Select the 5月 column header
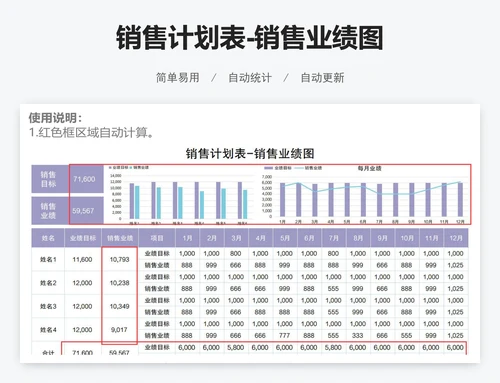500x383 pixels. coord(285,238)
